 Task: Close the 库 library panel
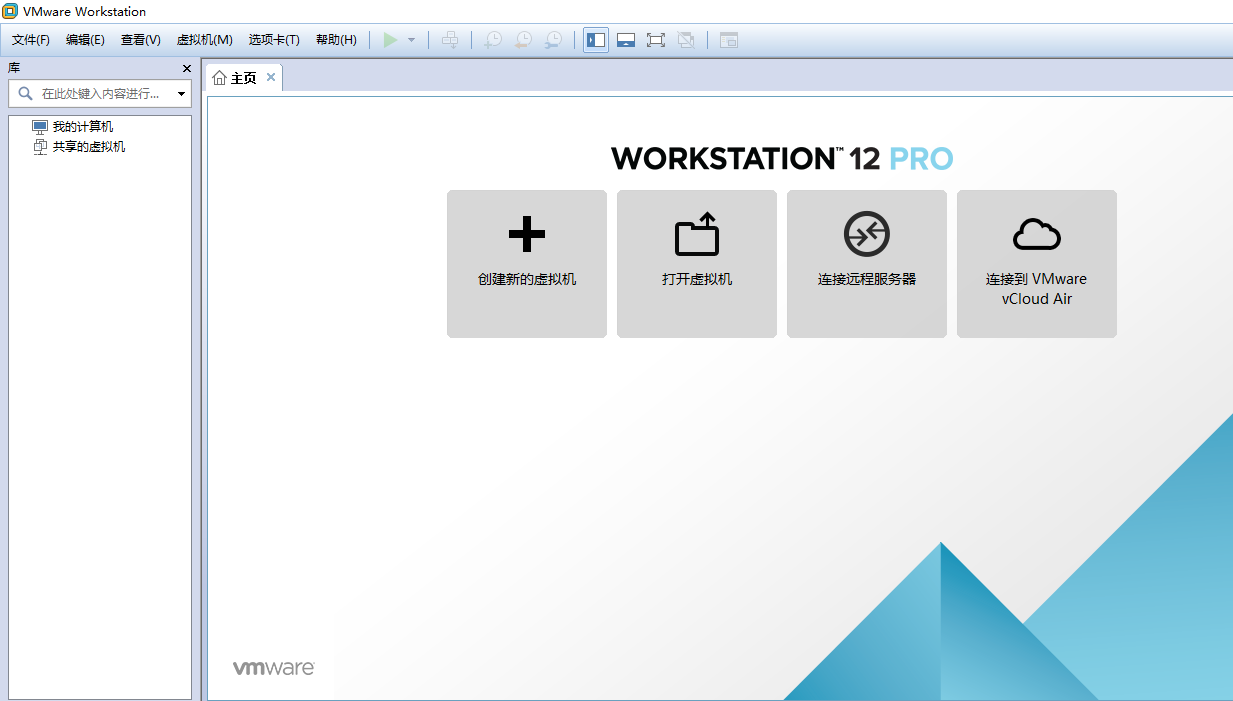[x=186, y=68]
